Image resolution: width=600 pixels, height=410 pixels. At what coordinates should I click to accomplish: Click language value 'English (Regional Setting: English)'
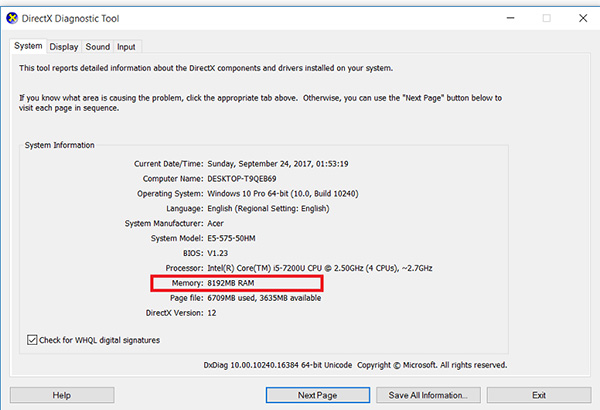[268, 209]
